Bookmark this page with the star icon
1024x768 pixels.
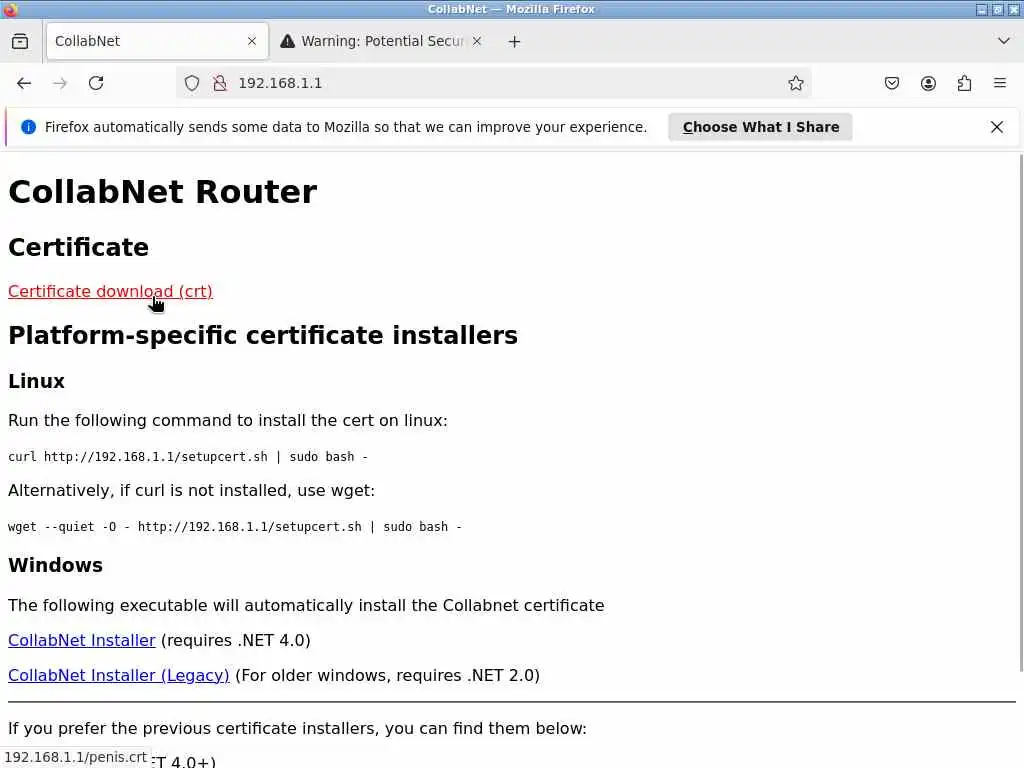[x=795, y=83]
